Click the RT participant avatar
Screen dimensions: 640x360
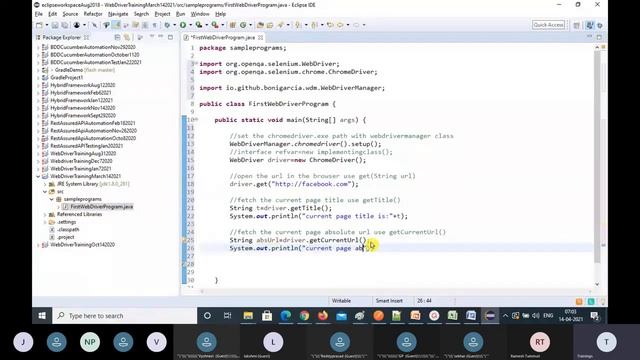pyautogui.click(x=540, y=342)
